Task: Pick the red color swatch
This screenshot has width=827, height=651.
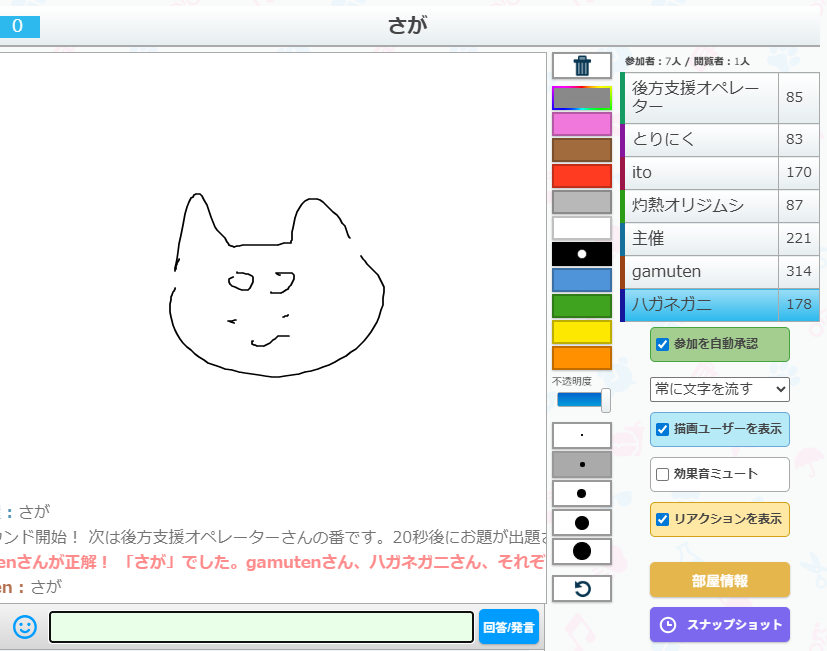Action: coord(582,176)
